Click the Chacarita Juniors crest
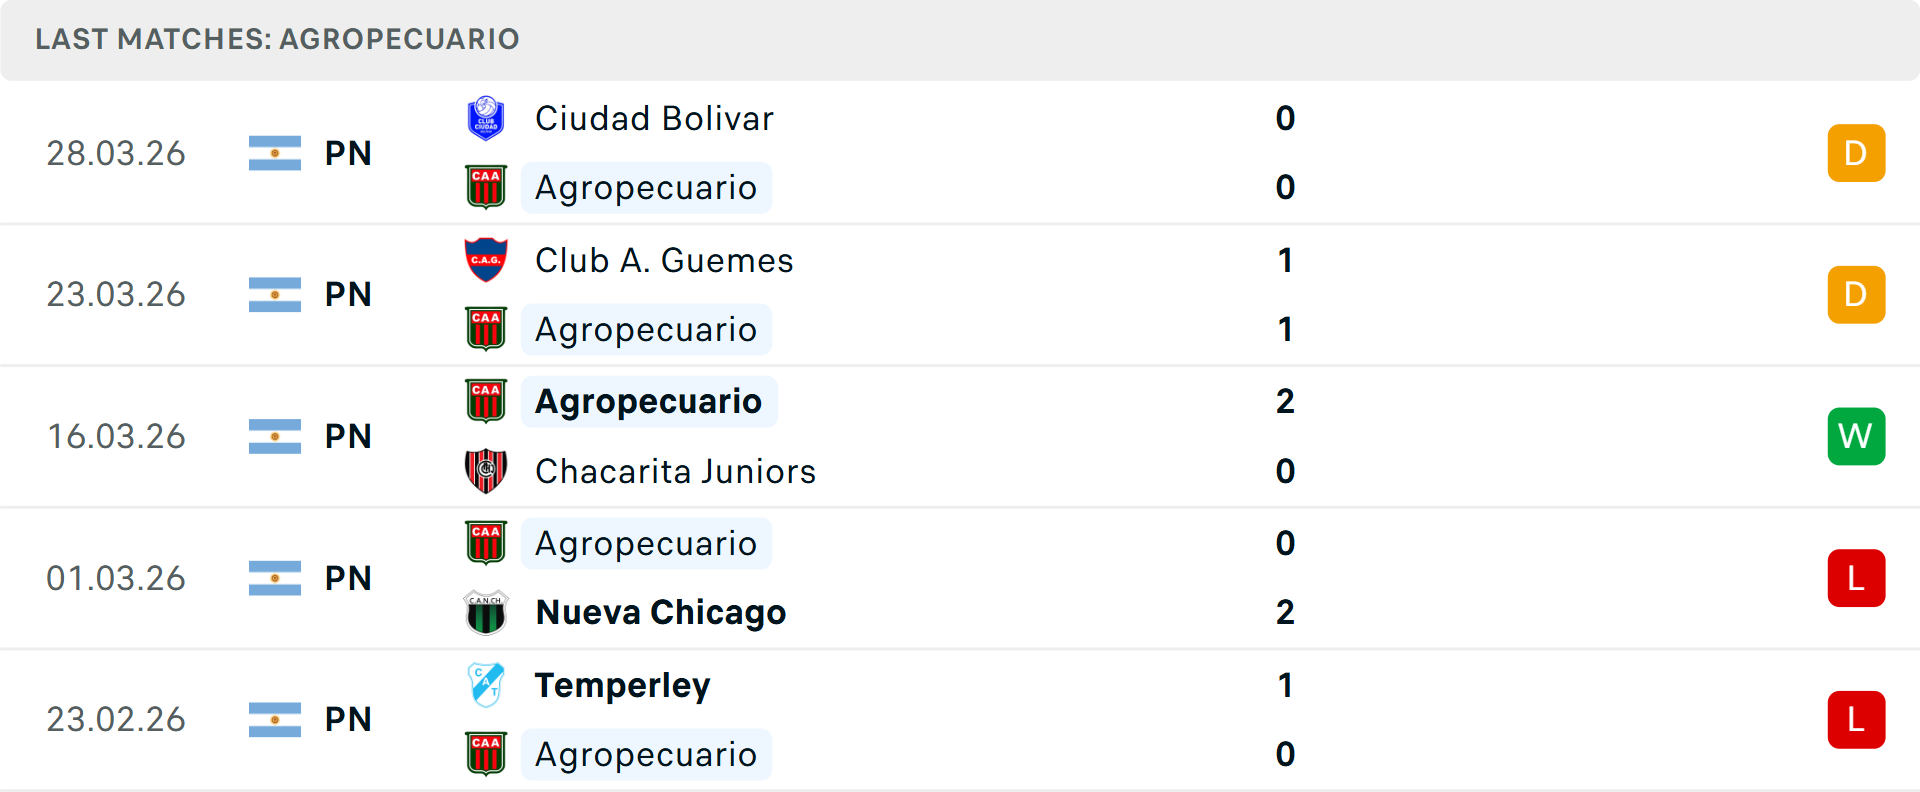This screenshot has height=792, width=1920. (x=486, y=471)
